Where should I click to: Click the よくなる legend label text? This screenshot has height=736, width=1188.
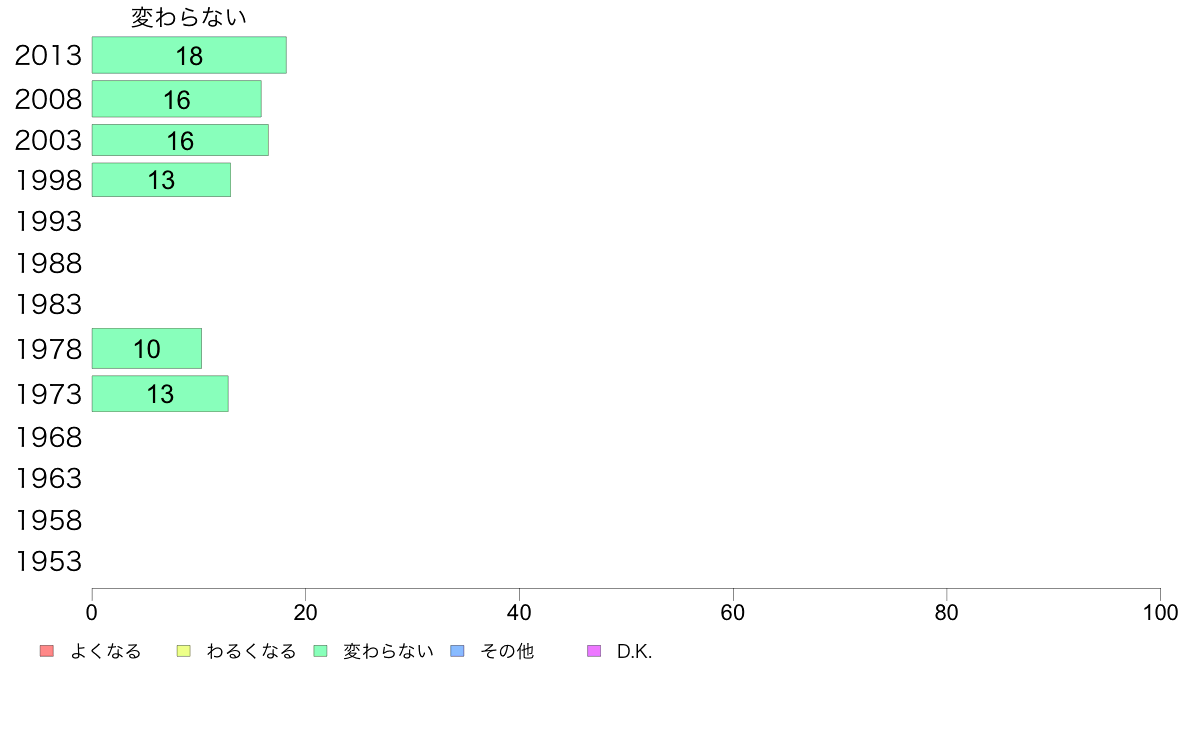click(x=105, y=652)
